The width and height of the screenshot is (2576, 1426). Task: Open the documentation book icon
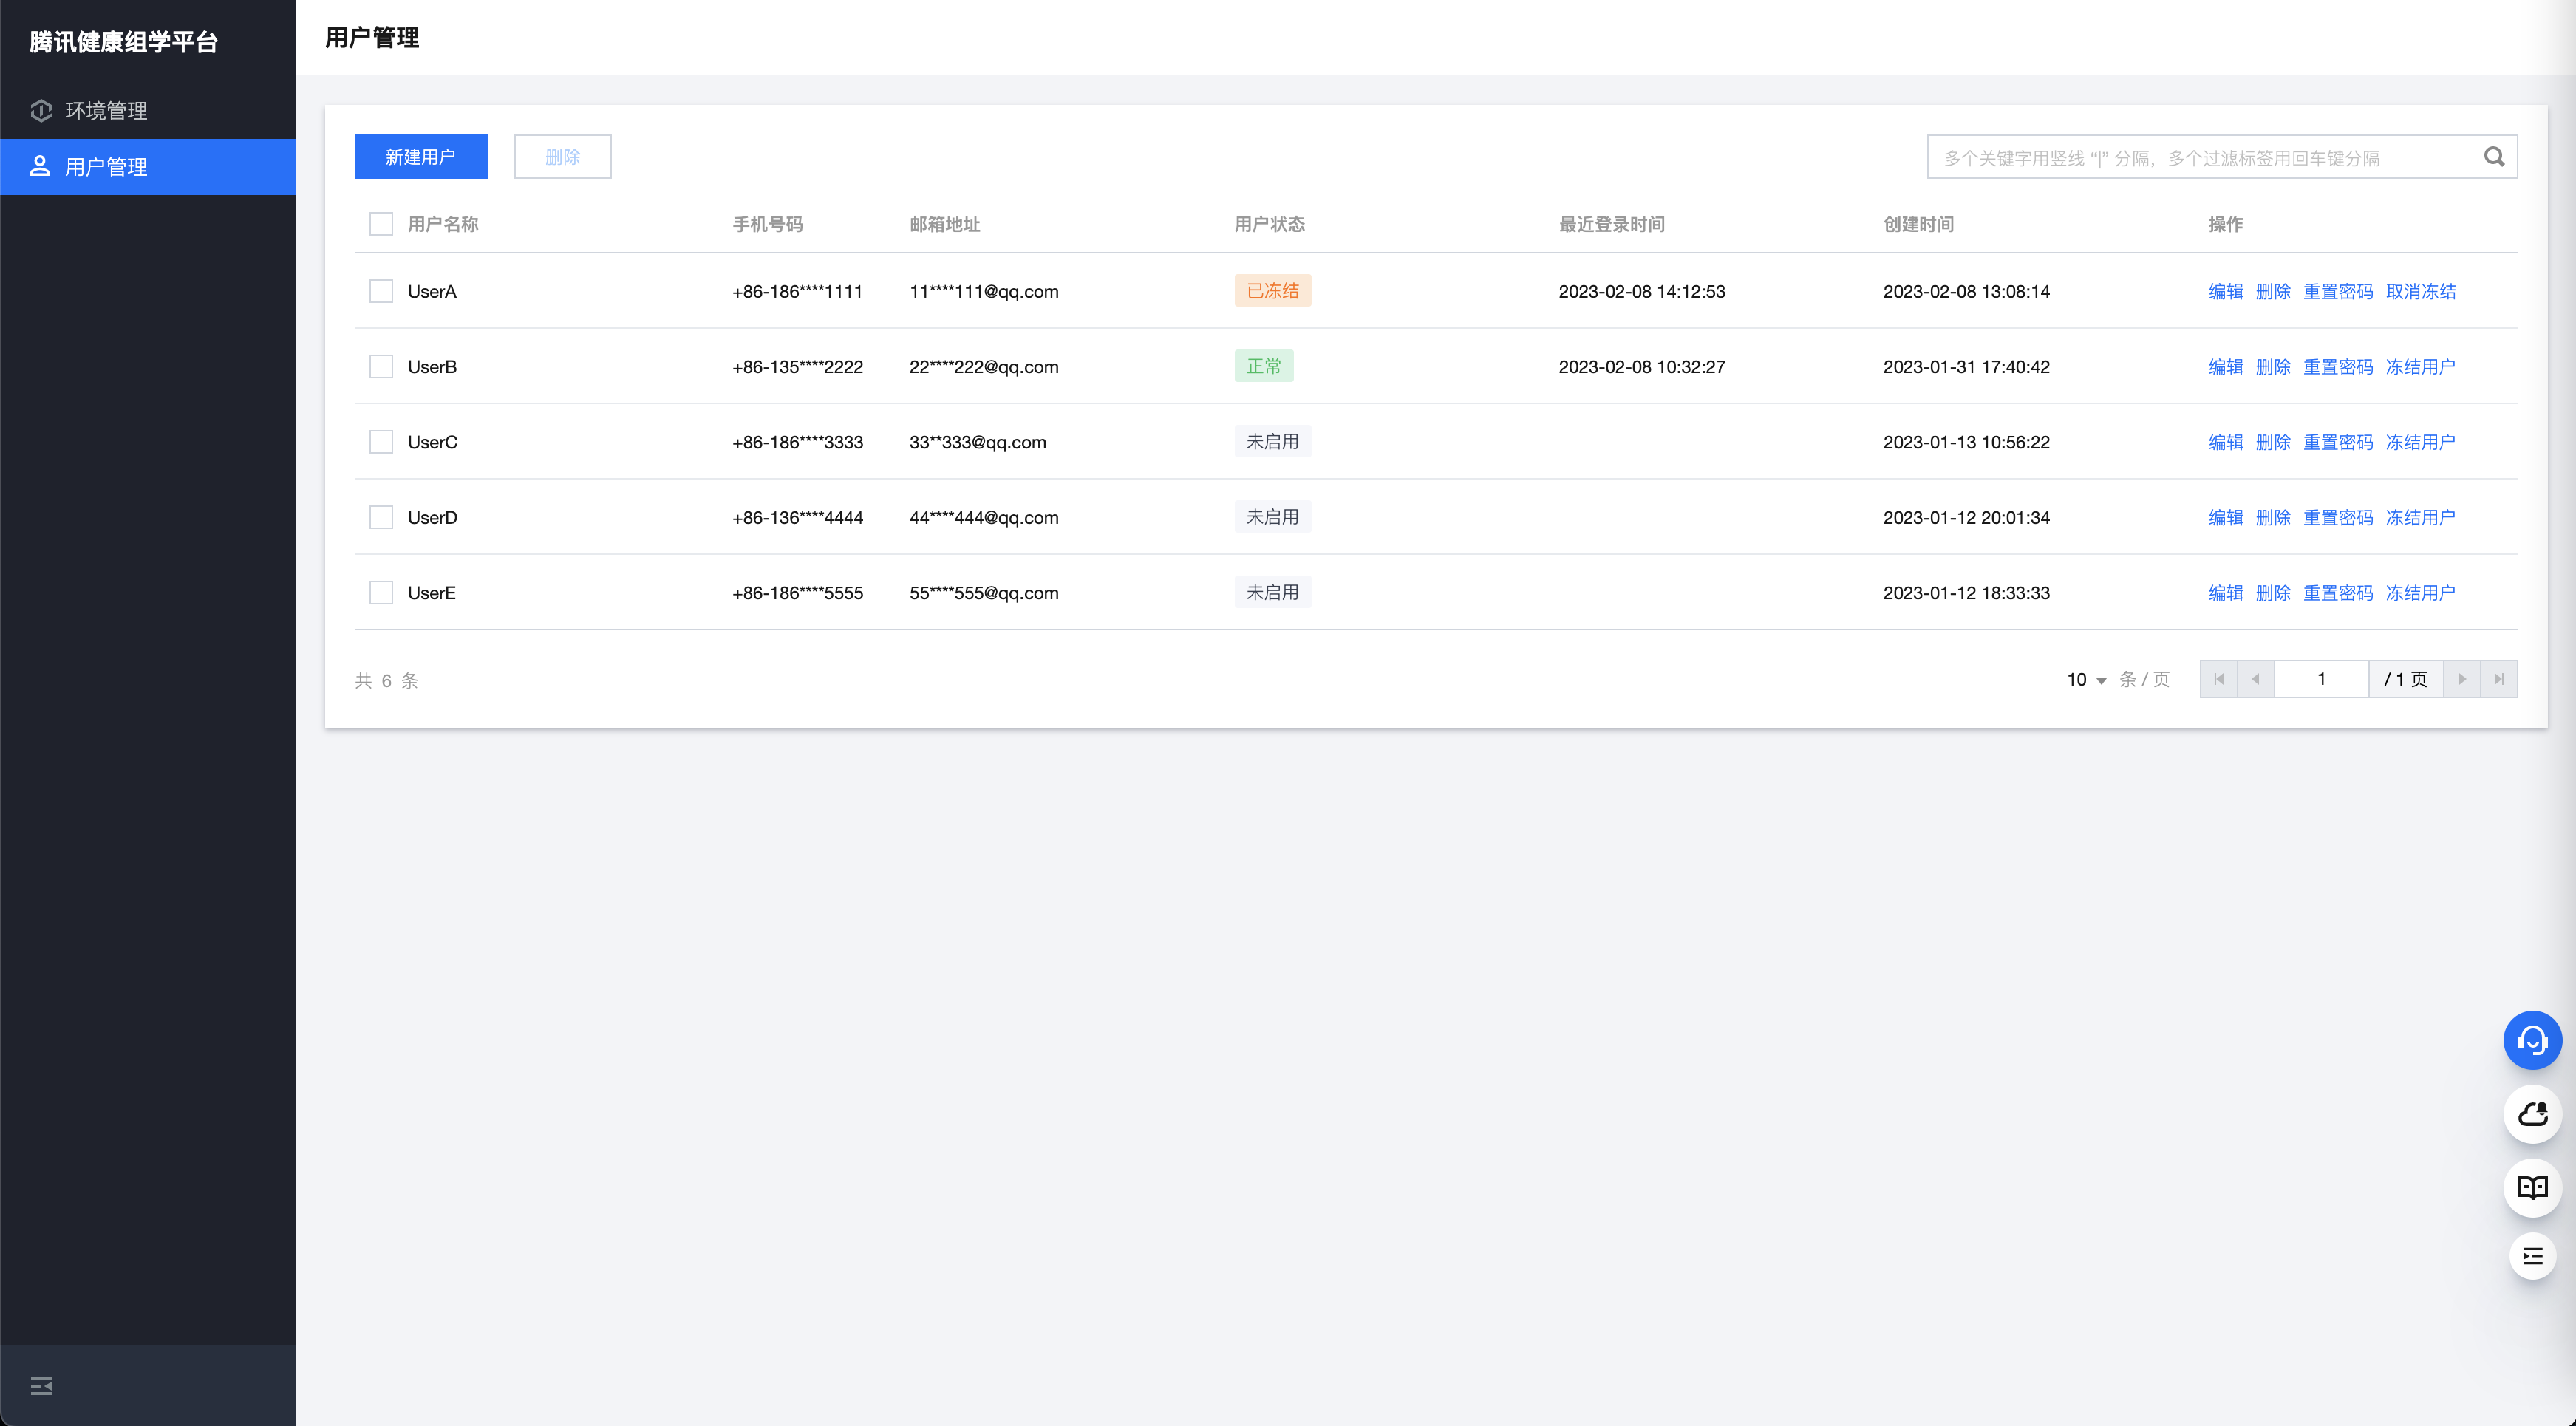2532,1187
